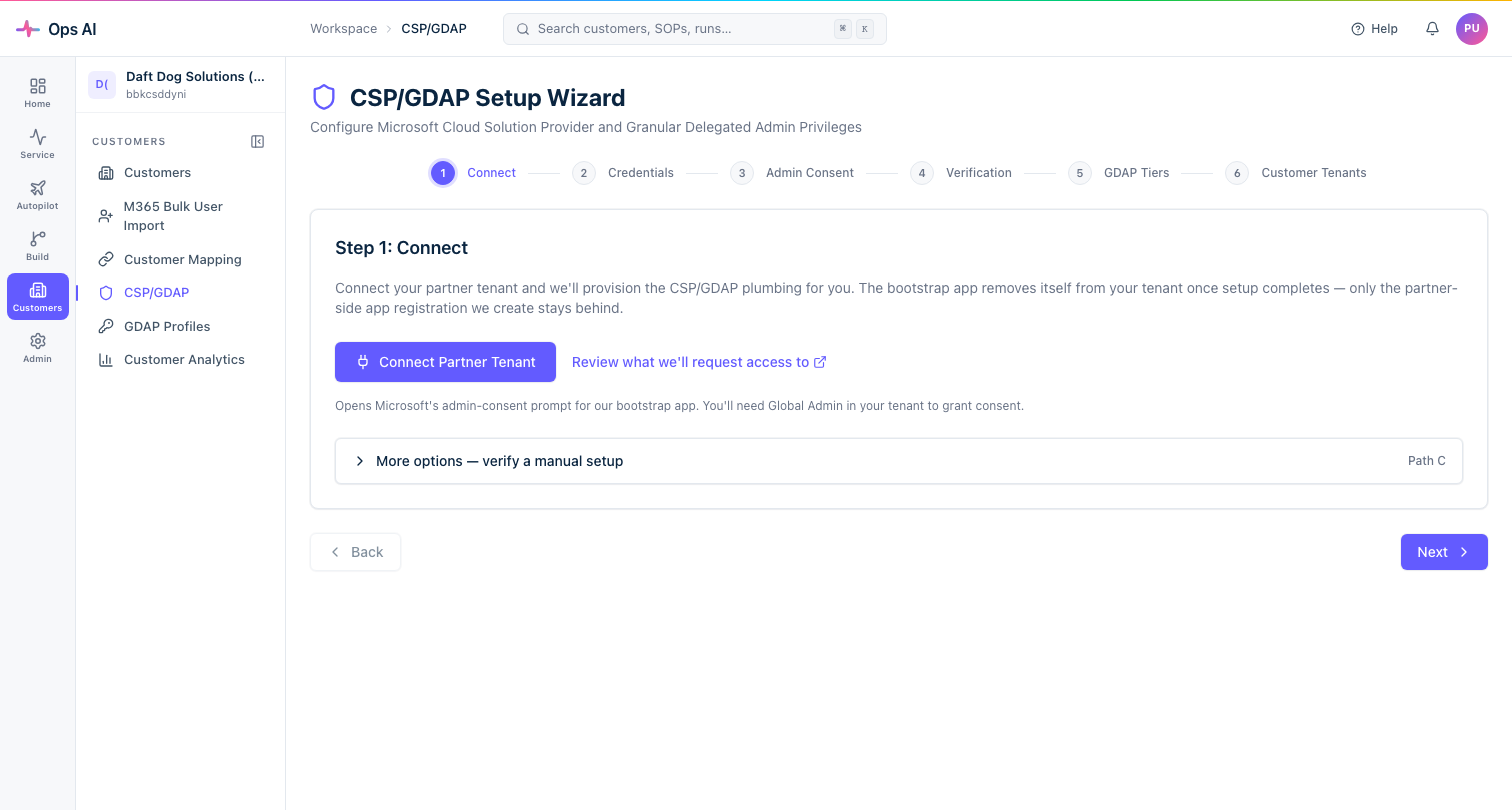Image resolution: width=1512 pixels, height=810 pixels.
Task: Open M365 Bulk User Import
Action: tap(180, 216)
